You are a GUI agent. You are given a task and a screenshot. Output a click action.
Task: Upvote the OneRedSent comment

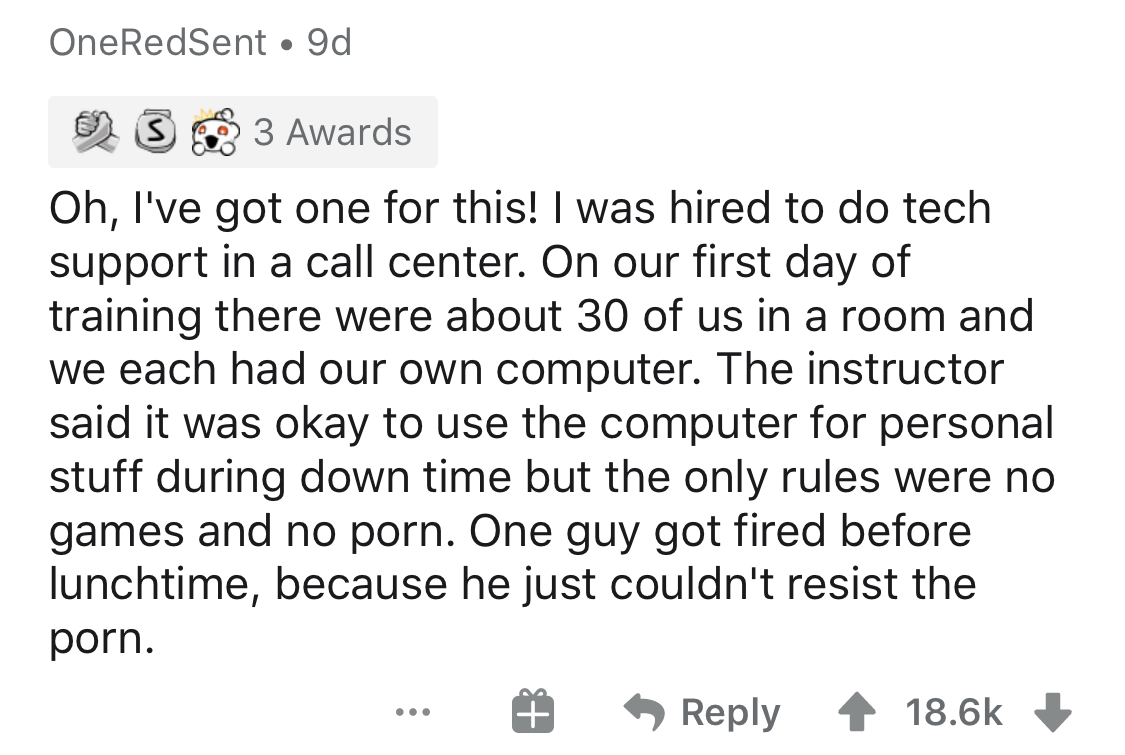click(x=858, y=712)
